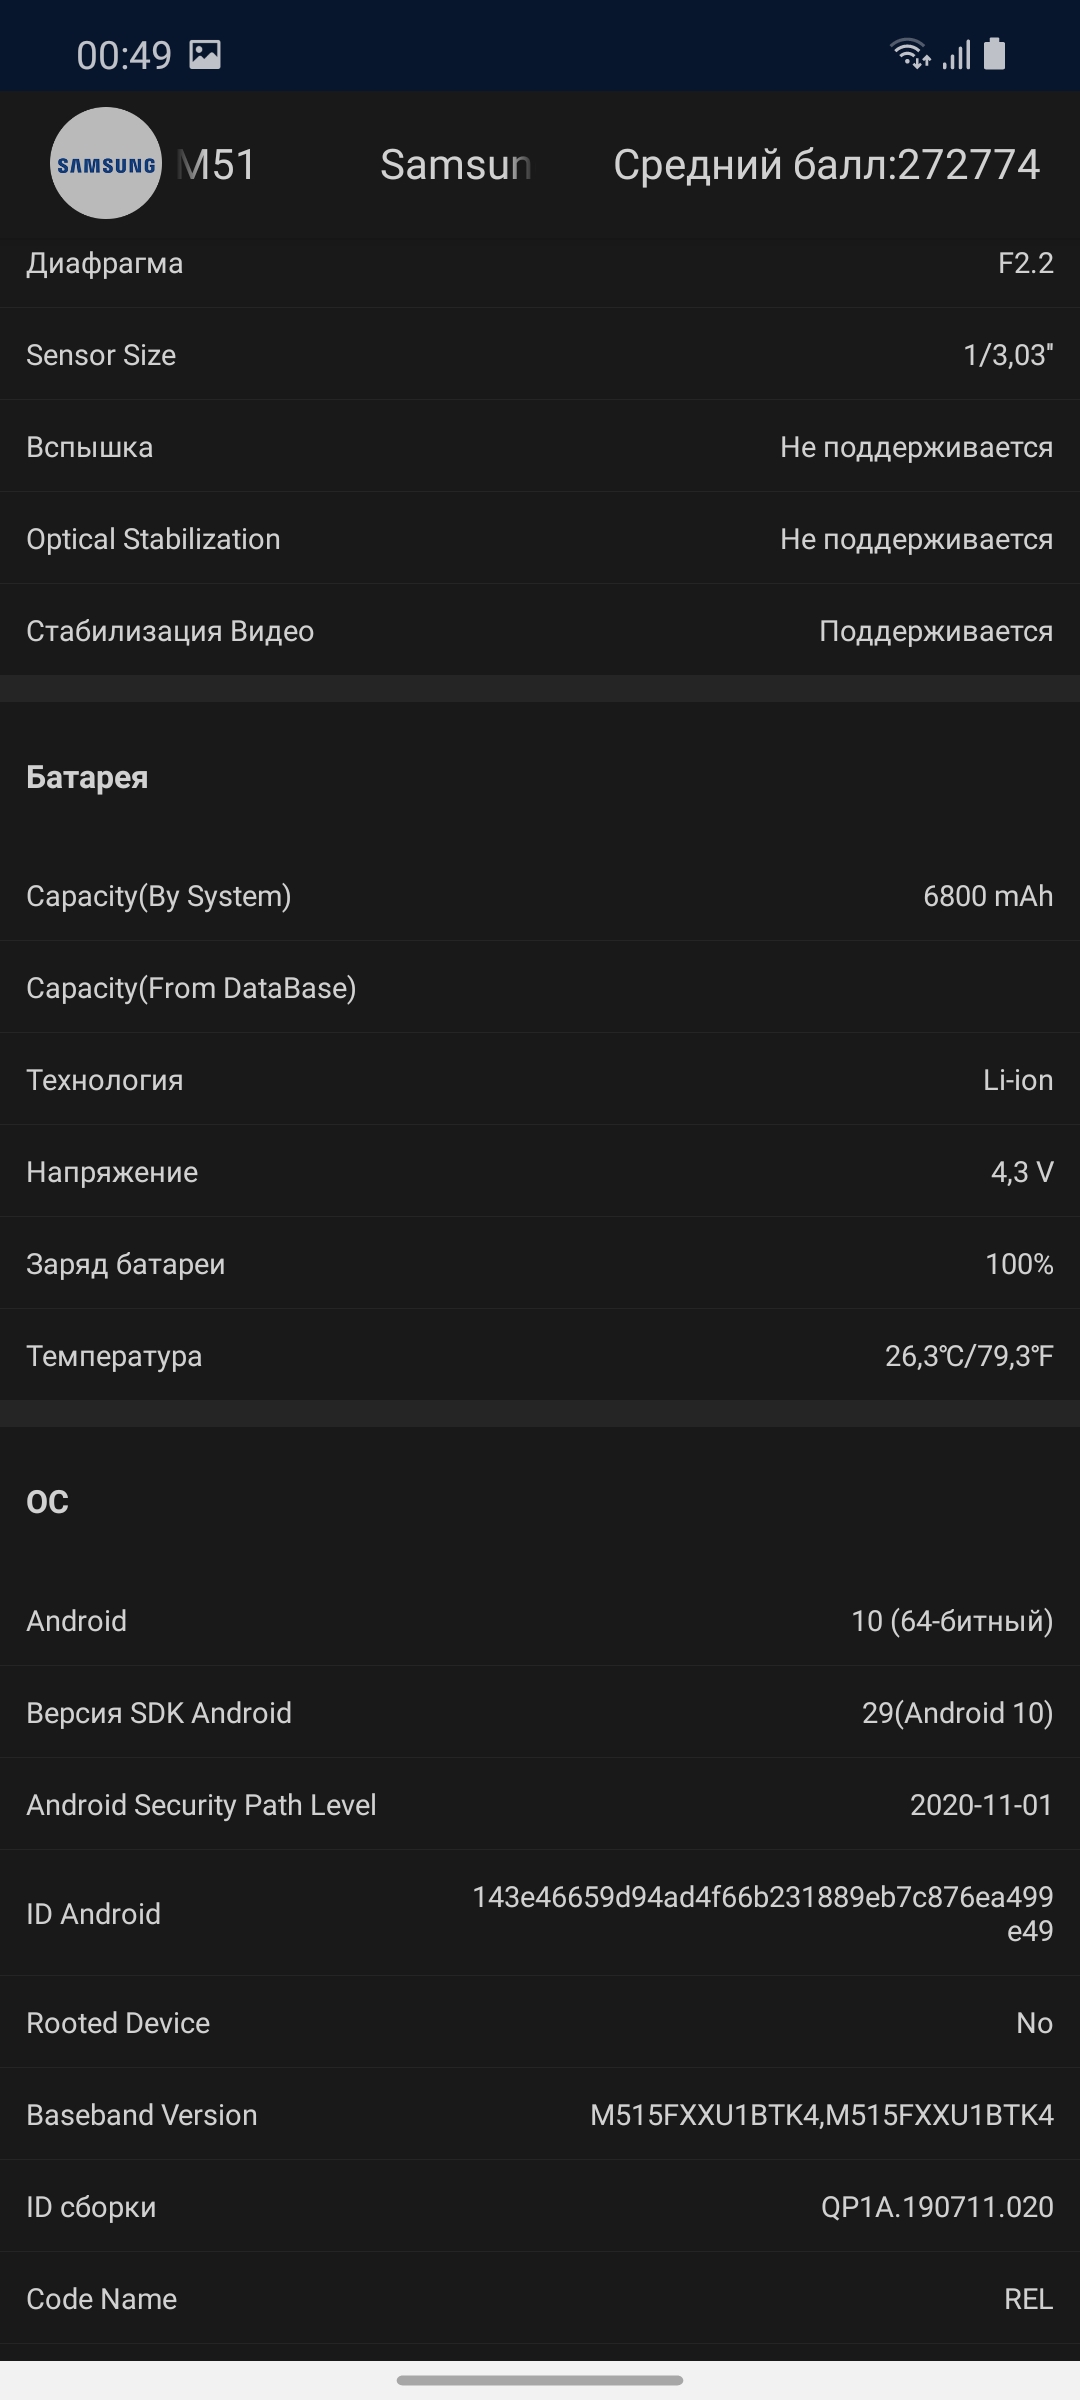The height and width of the screenshot is (2400, 1080).
Task: Select the Optical Stabilization row
Action: coord(540,539)
